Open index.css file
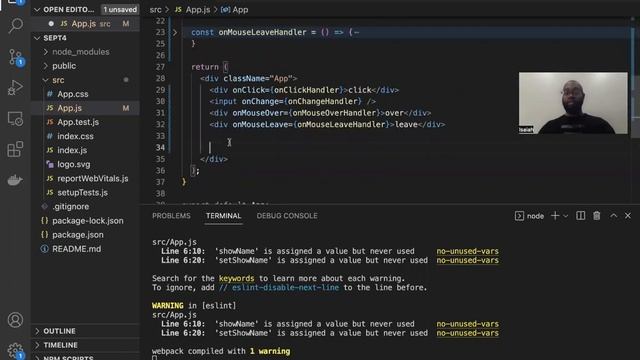Viewport: 640px width, 360px height. pyautogui.click(x=86, y=136)
